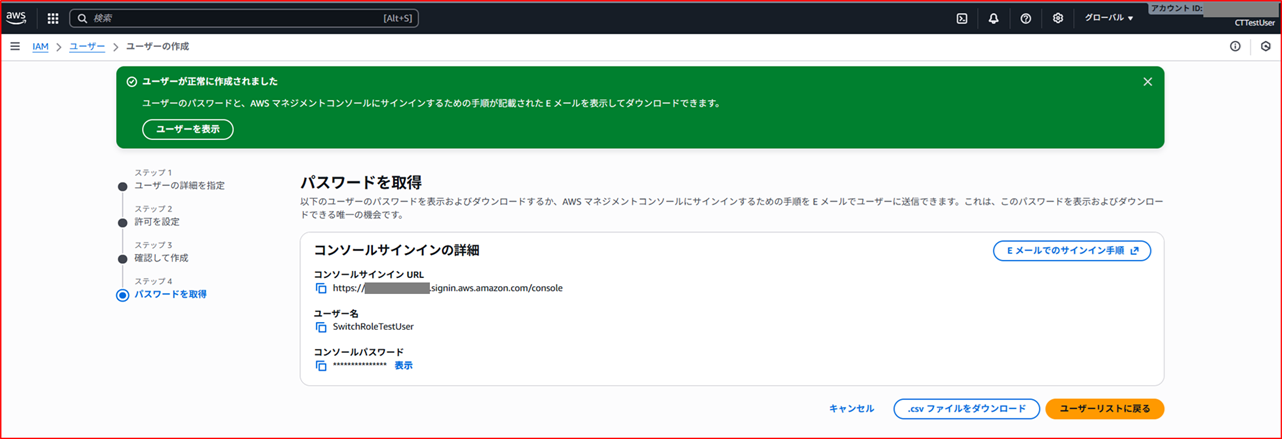Click the ユーザーの作成 breadcrumb text

click(157, 46)
